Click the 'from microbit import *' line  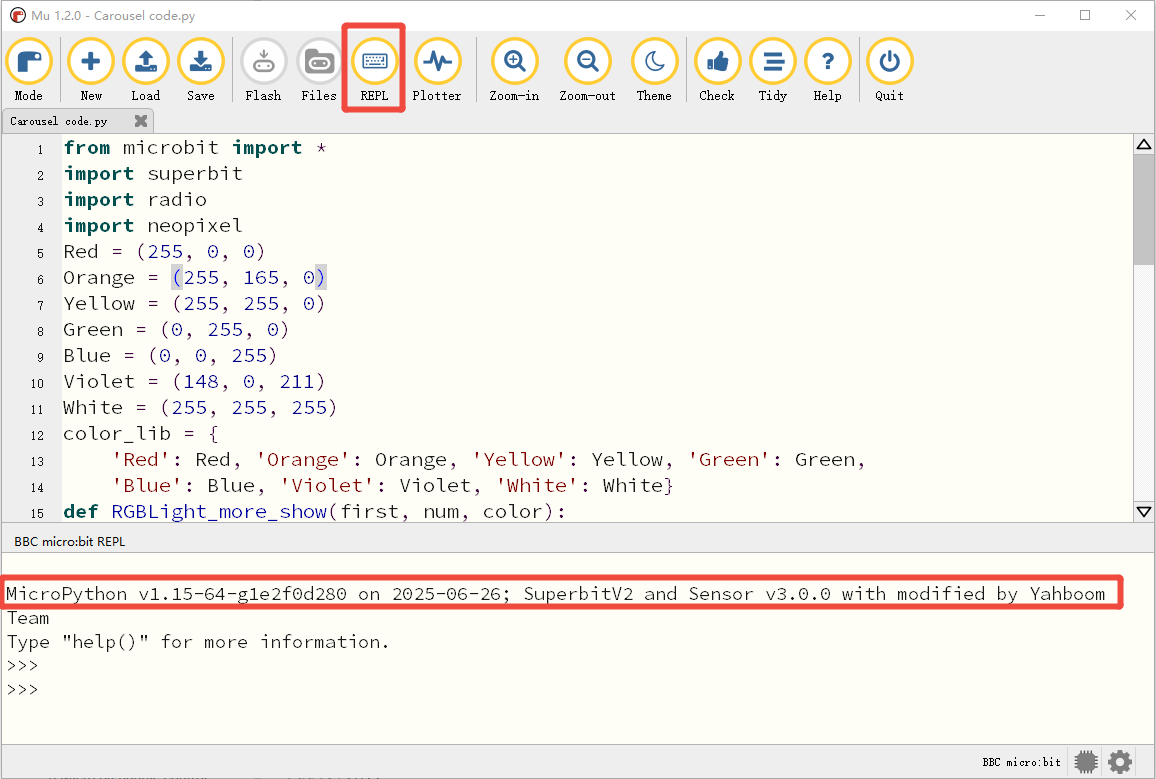tap(195, 148)
